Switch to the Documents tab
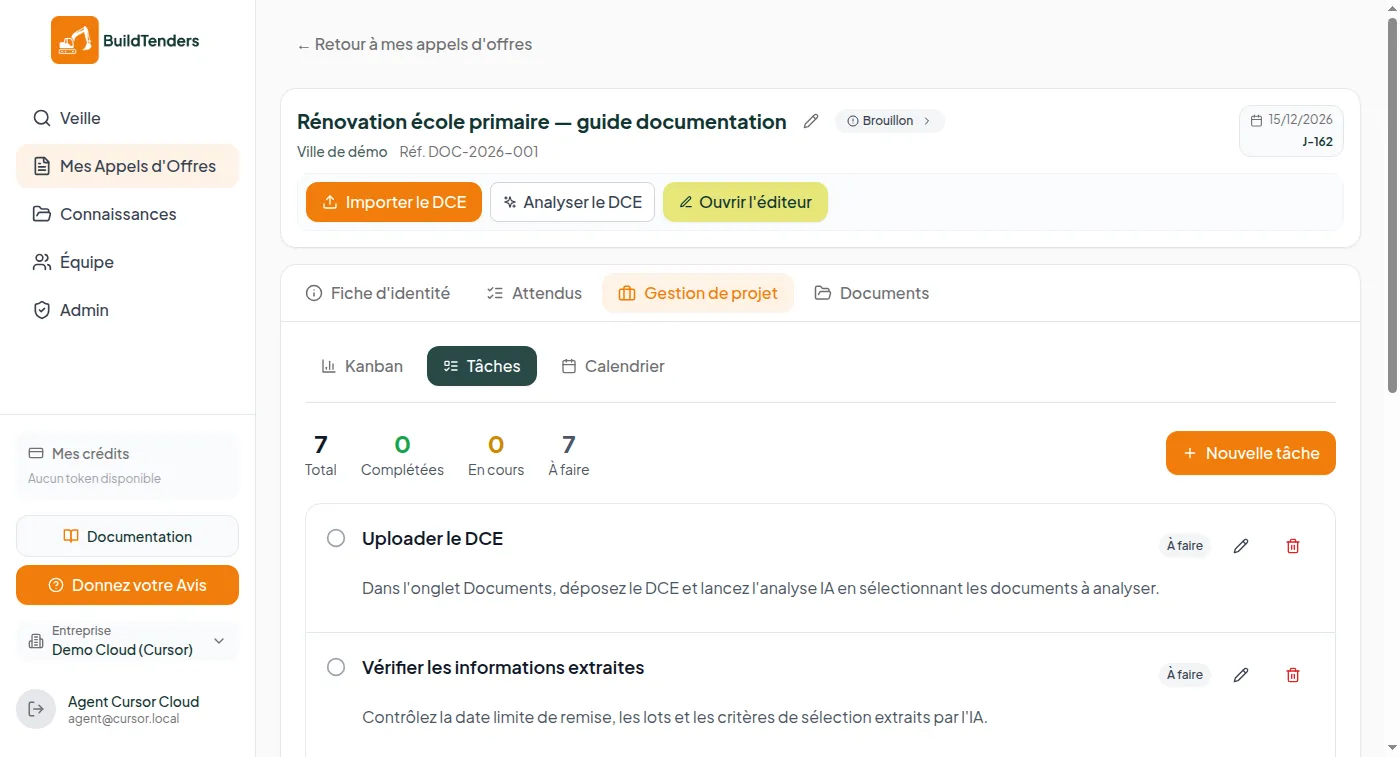Viewport: 1400px width, 757px height. click(x=872, y=293)
